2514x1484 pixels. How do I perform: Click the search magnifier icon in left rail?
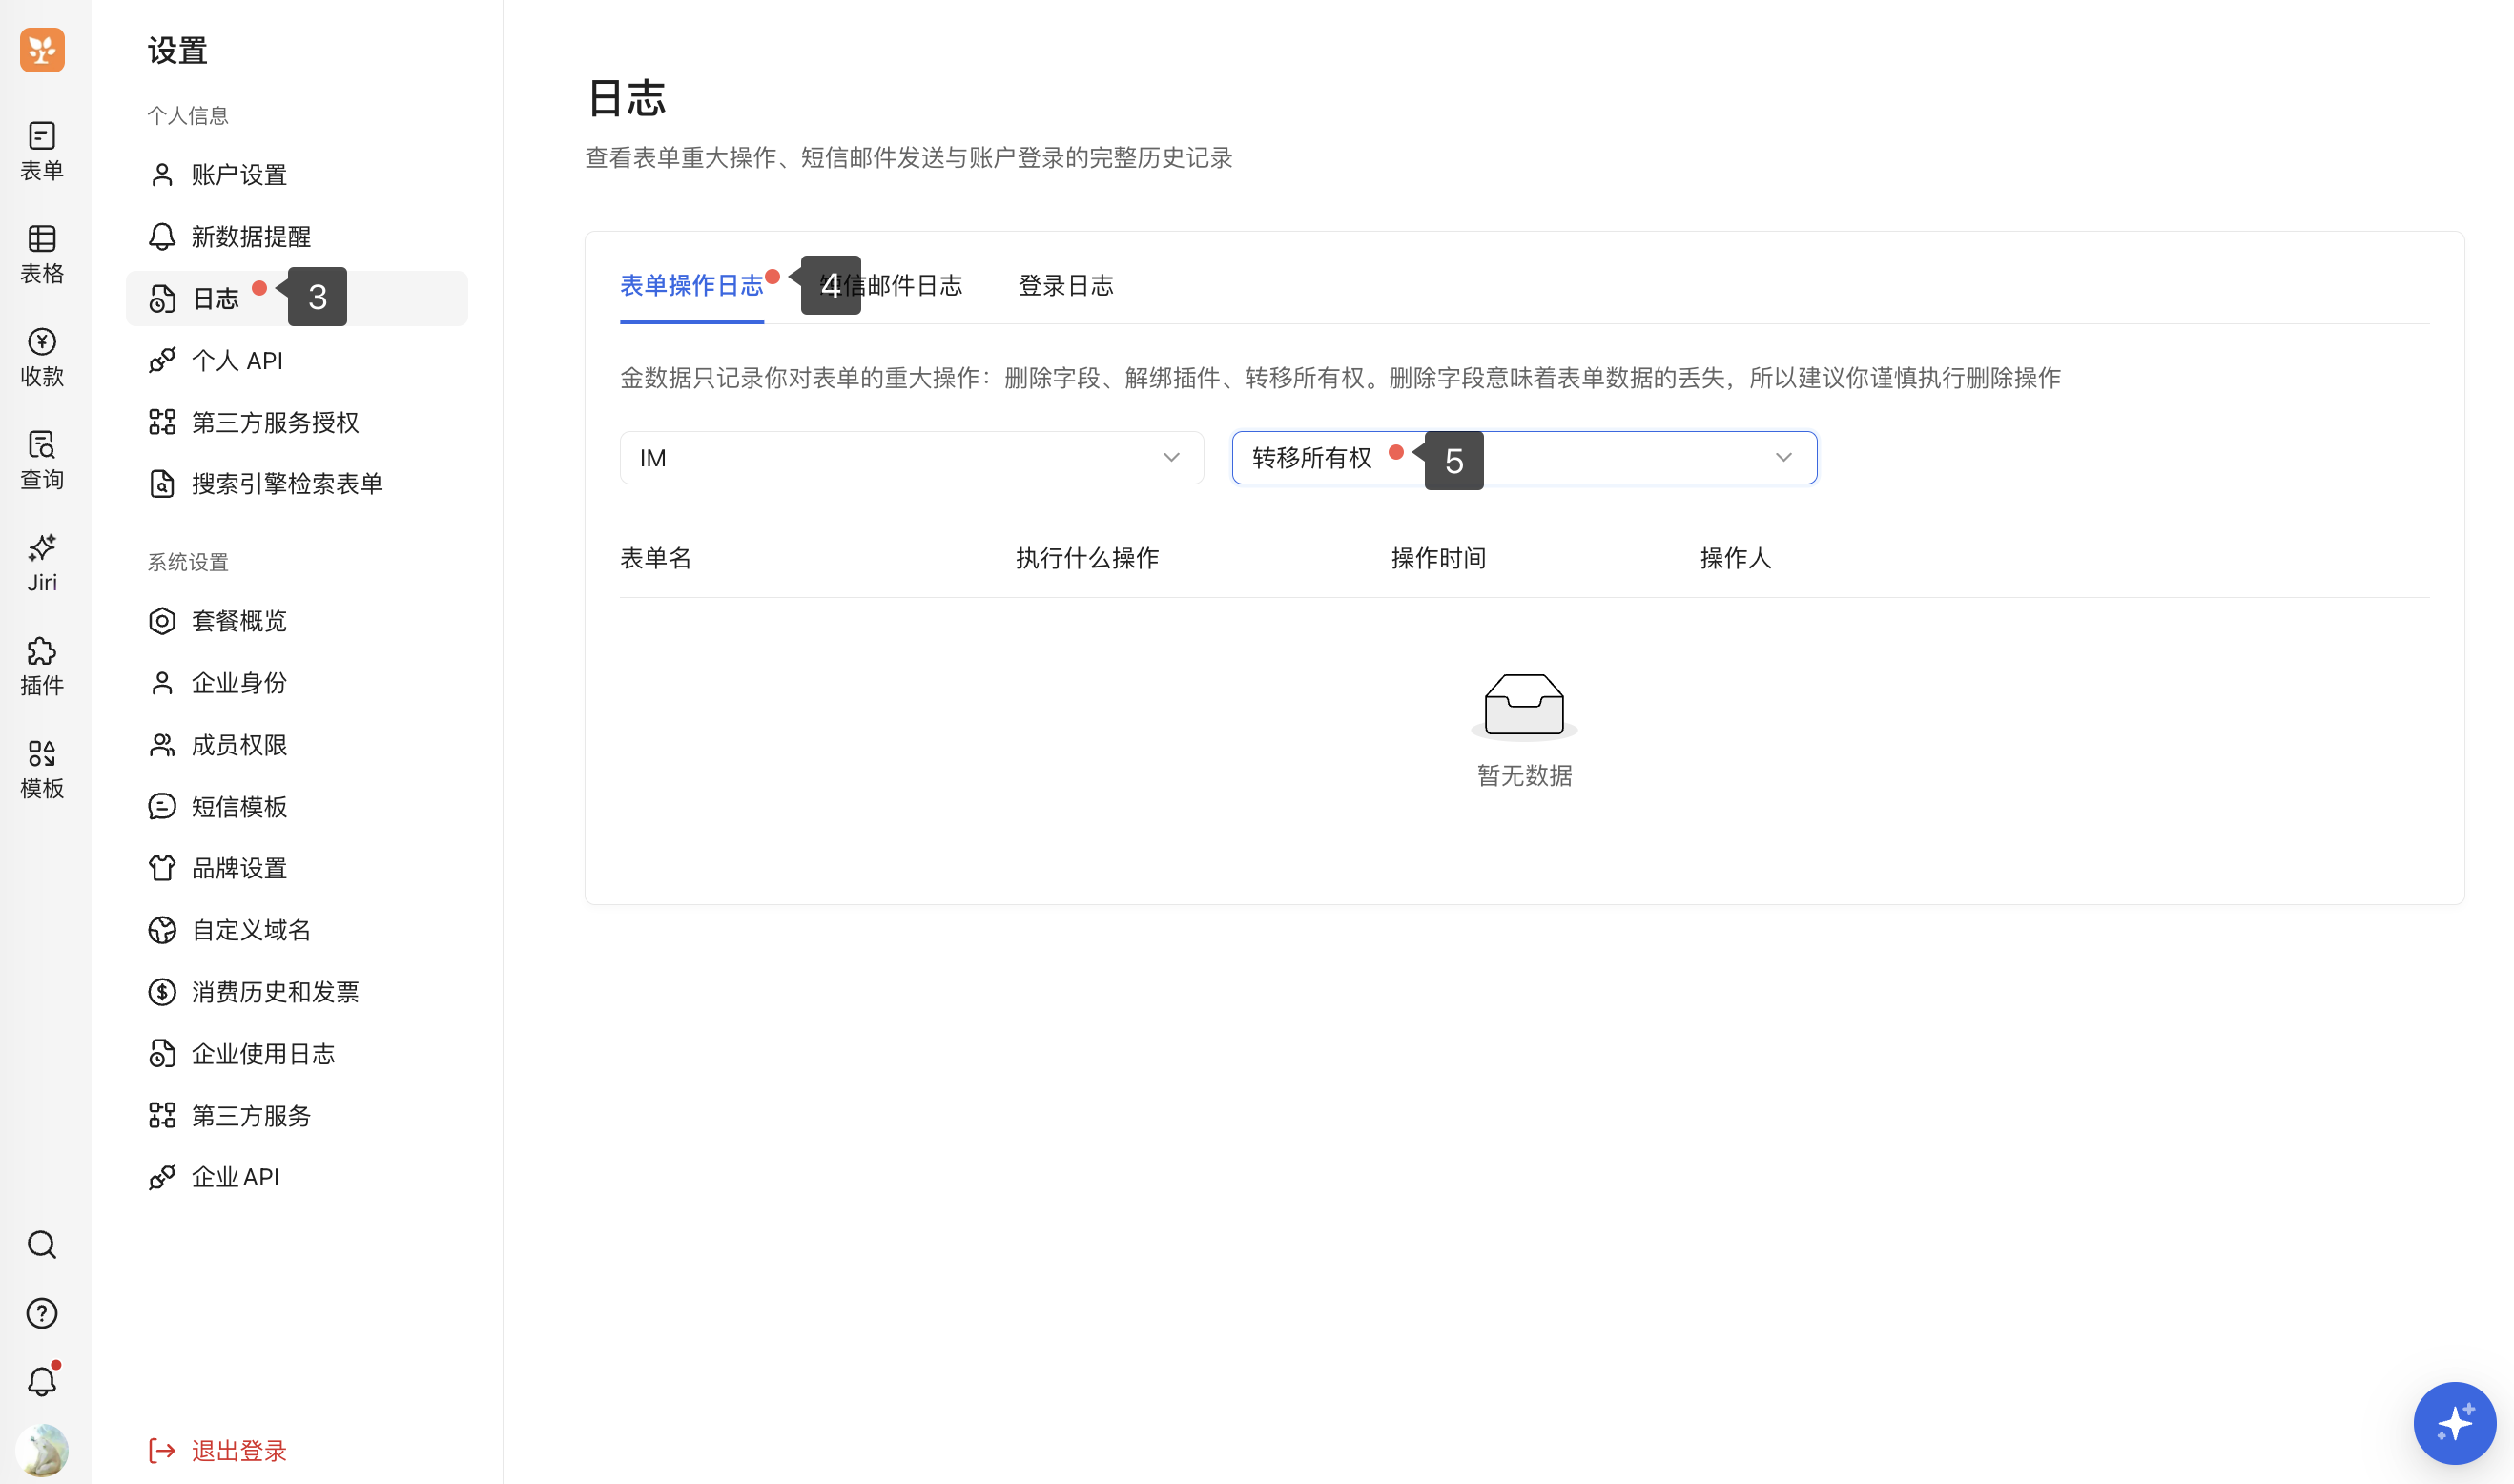tap(42, 1244)
